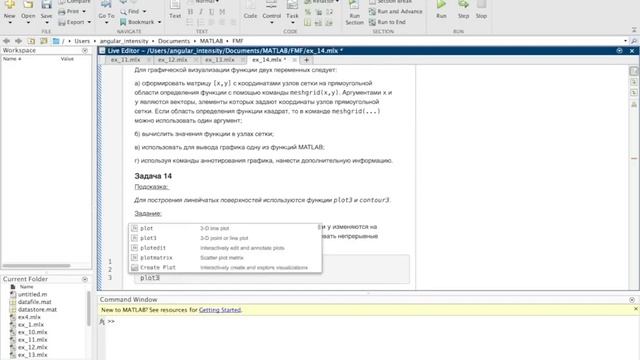Click the Open folder icon
The width and height of the screenshot is (640, 360).
(28, 5)
